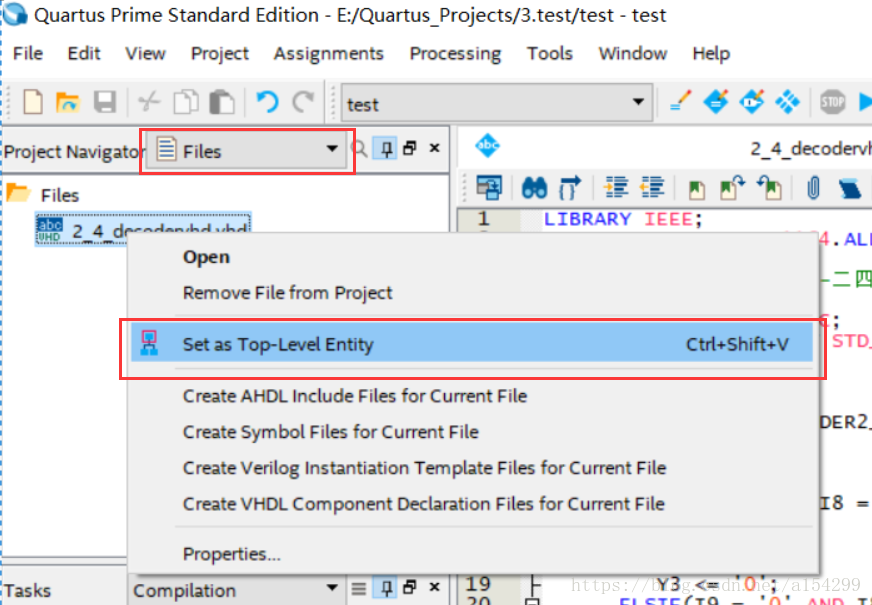Click the Paste clipboard icon
This screenshot has width=872, height=605.
tap(221, 102)
